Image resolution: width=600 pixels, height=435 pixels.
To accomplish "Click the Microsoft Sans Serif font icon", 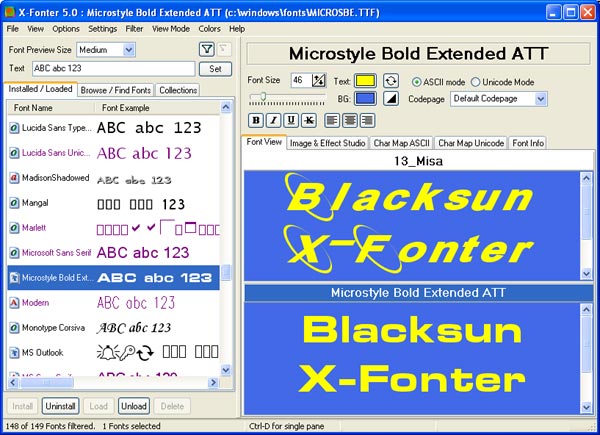I will click(x=14, y=253).
